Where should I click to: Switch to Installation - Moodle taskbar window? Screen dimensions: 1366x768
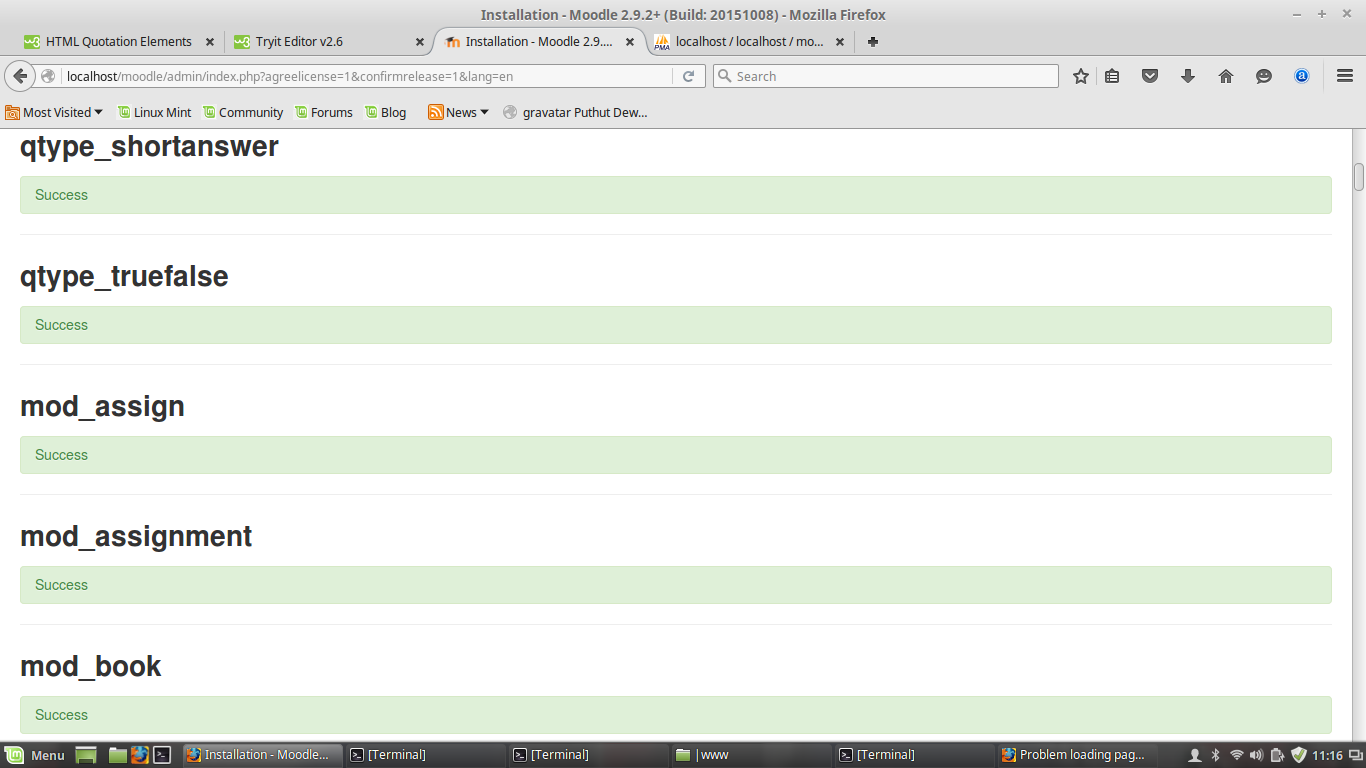[262, 755]
